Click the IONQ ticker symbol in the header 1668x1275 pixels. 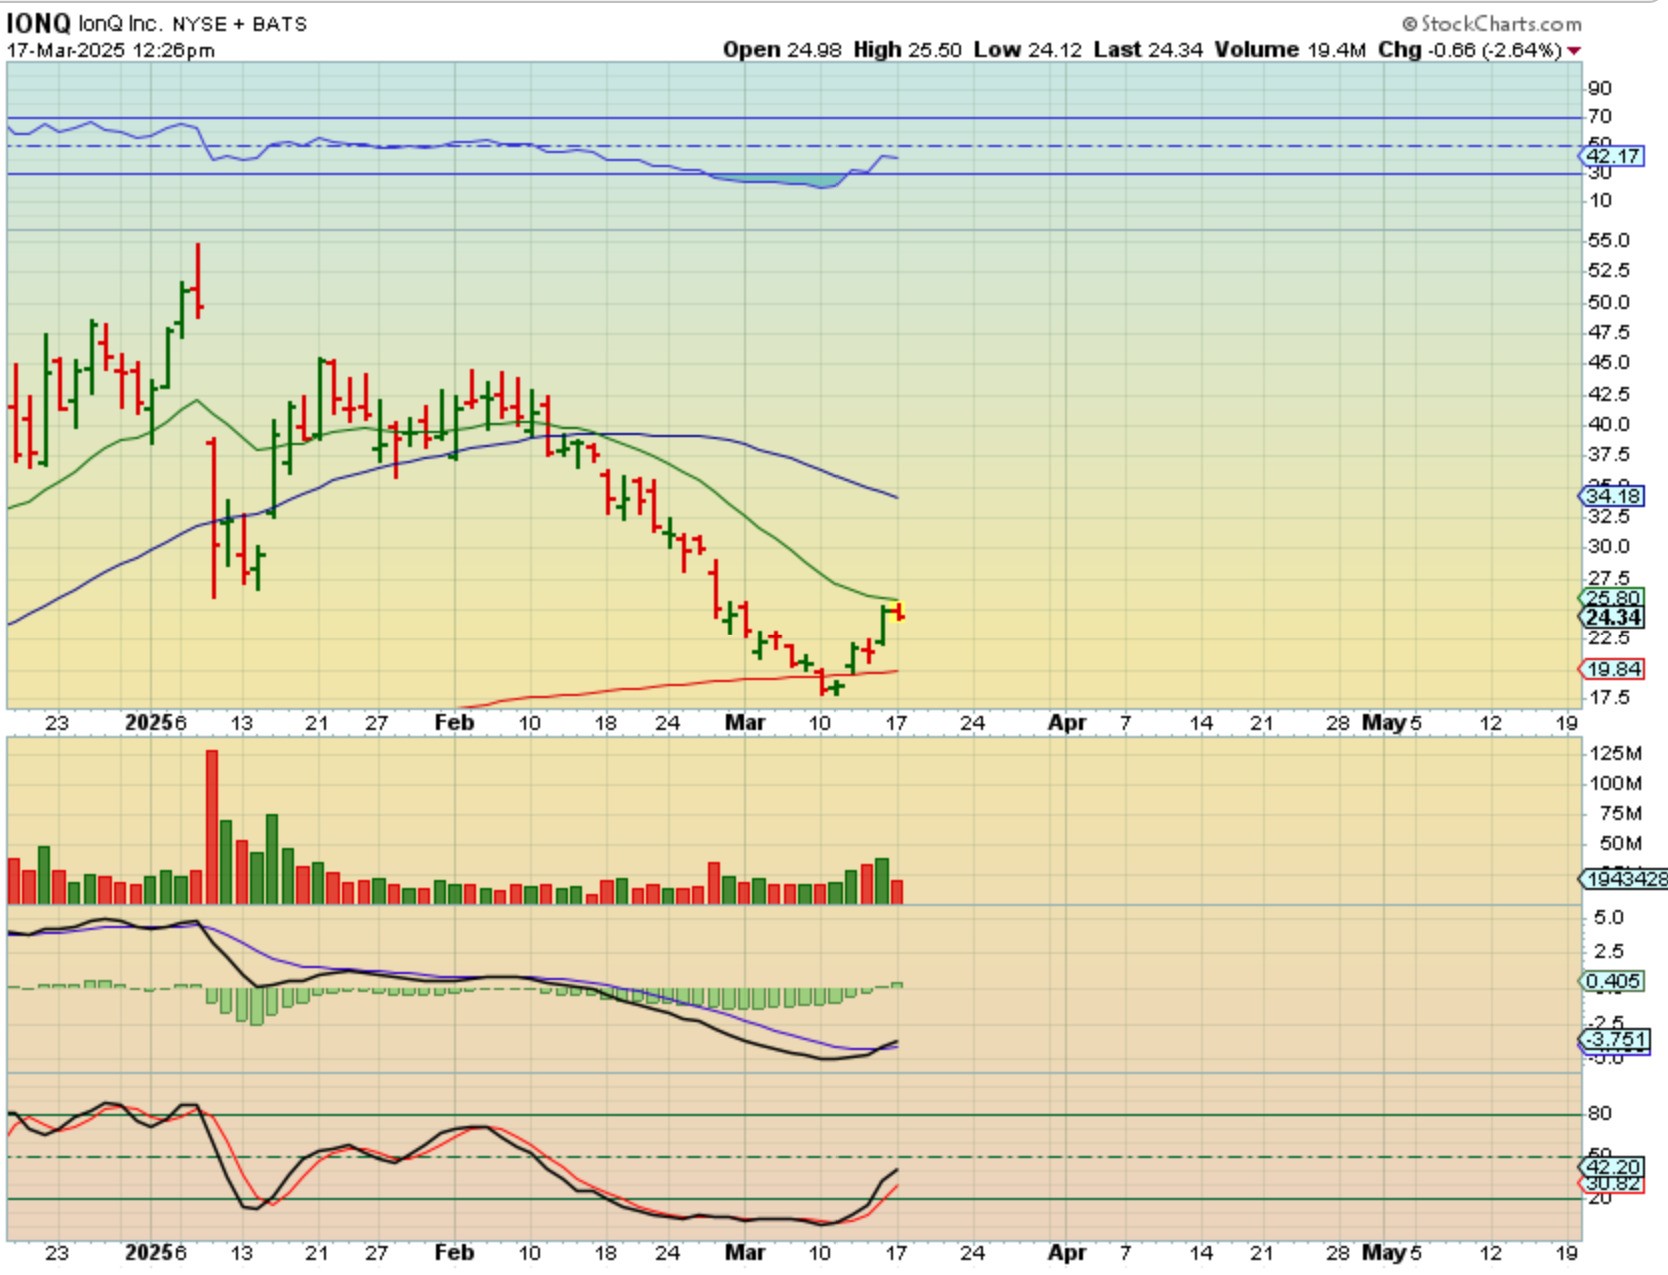38,22
